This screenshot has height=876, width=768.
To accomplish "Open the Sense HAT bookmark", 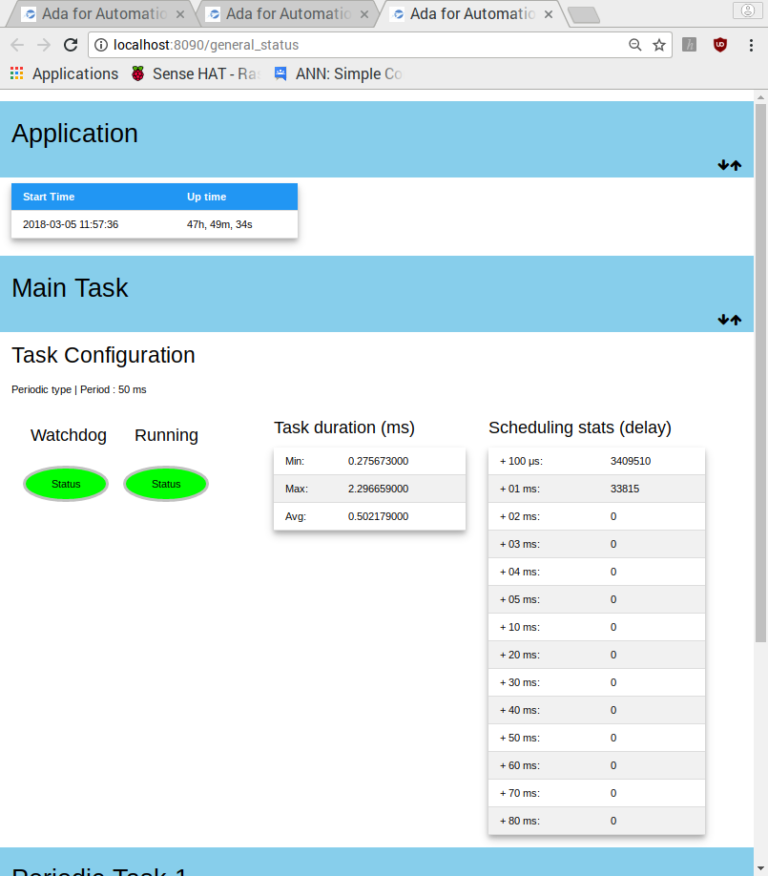I will pos(196,74).
